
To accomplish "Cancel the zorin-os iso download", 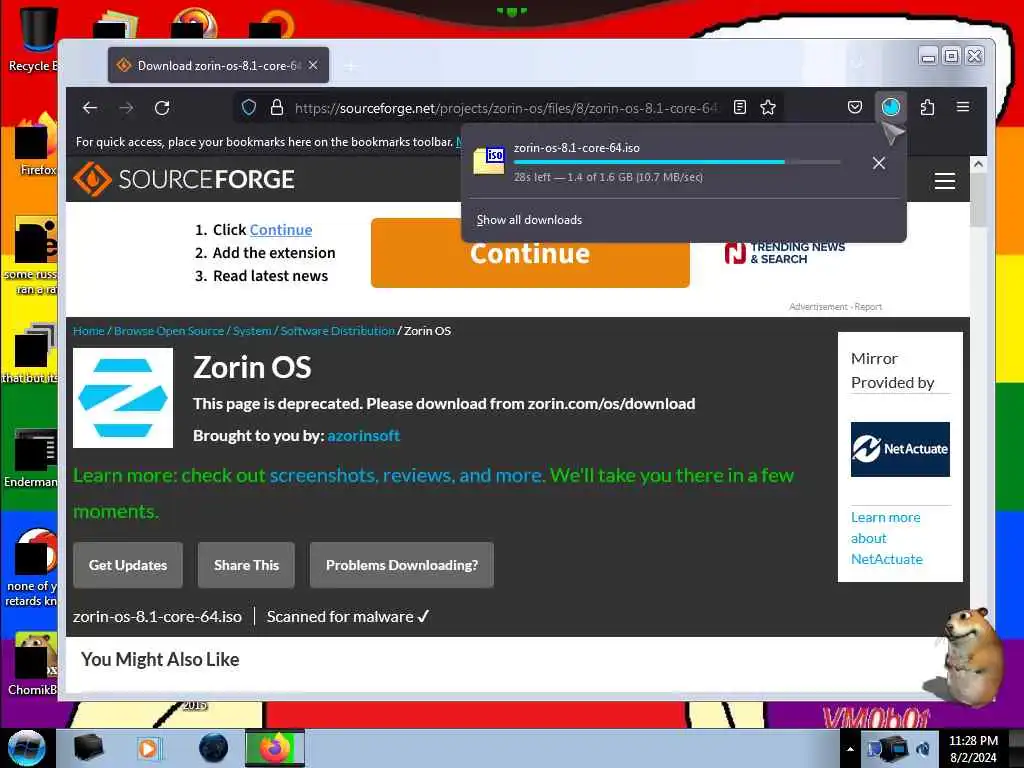I will (x=879, y=163).
